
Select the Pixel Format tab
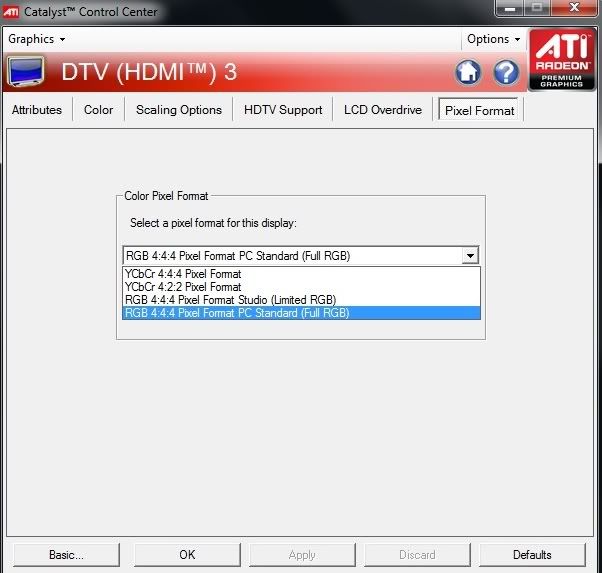tap(479, 111)
